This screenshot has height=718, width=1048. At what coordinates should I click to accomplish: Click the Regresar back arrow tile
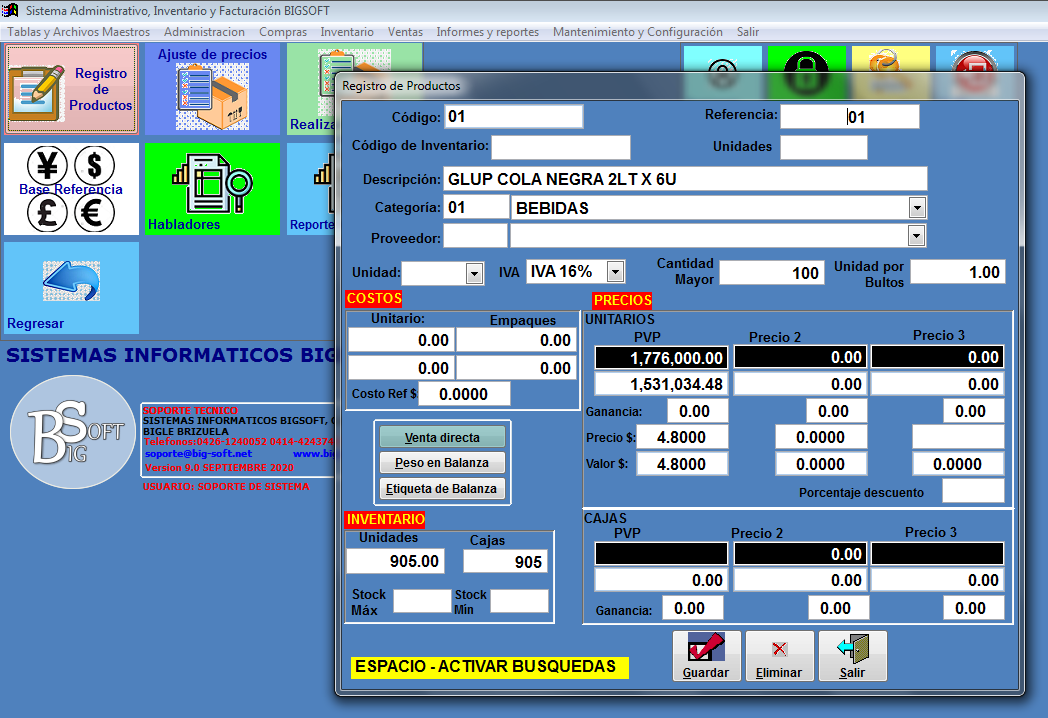point(71,288)
